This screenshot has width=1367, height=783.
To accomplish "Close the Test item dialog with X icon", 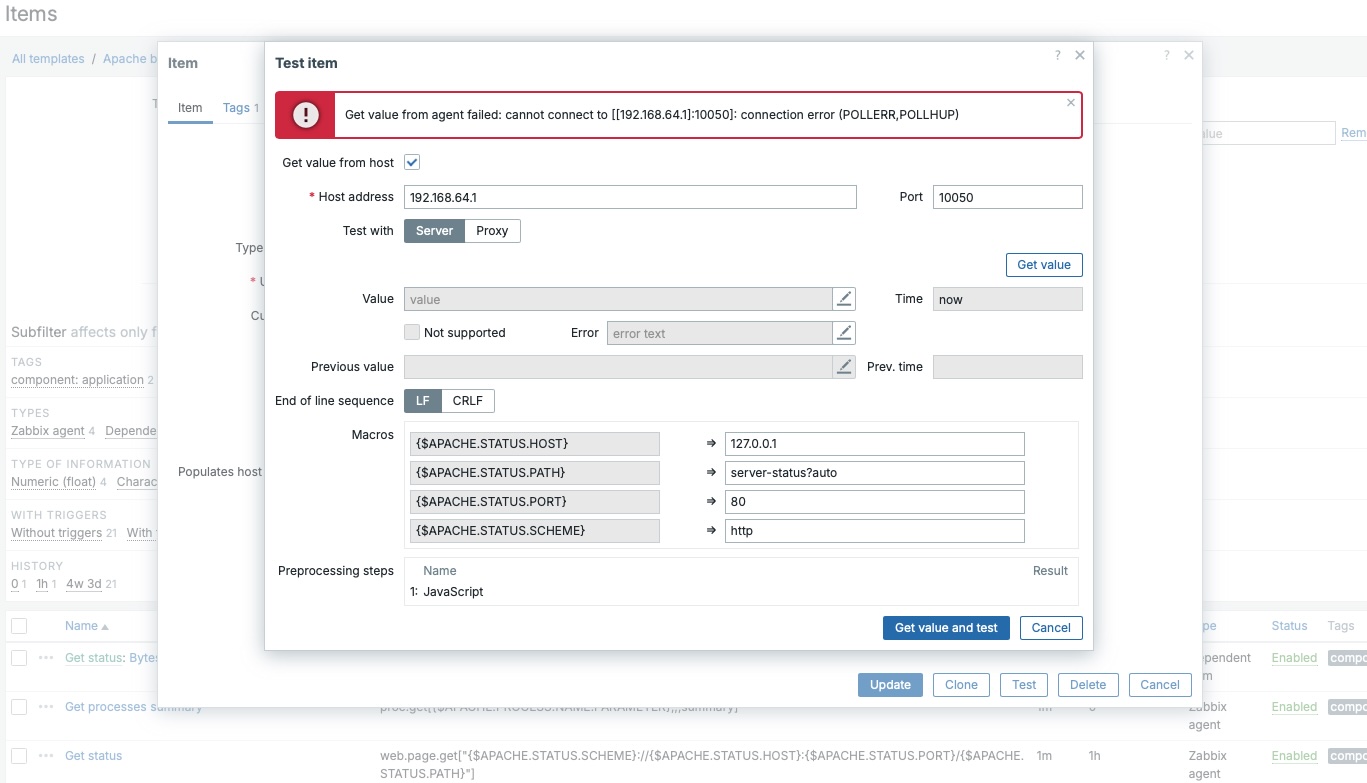I will coord(1080,56).
